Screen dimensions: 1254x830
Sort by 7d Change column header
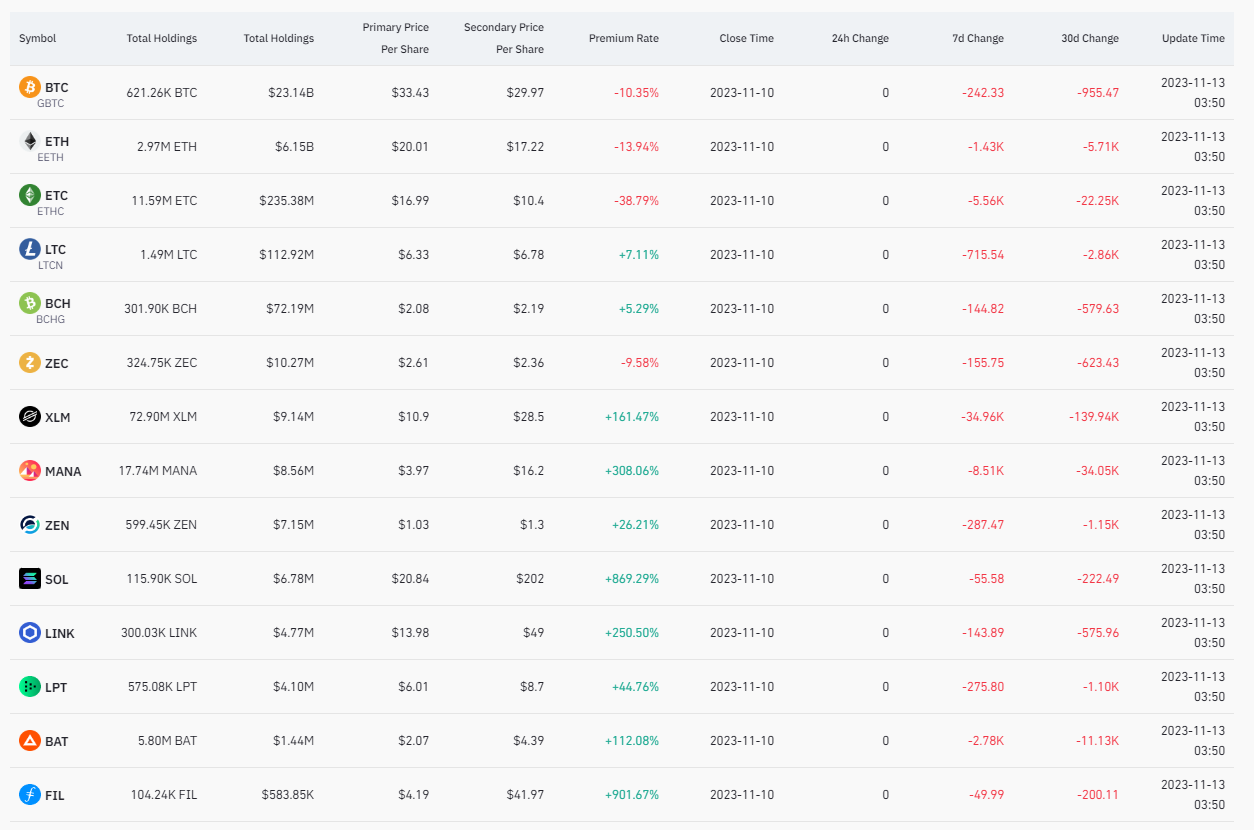(977, 39)
